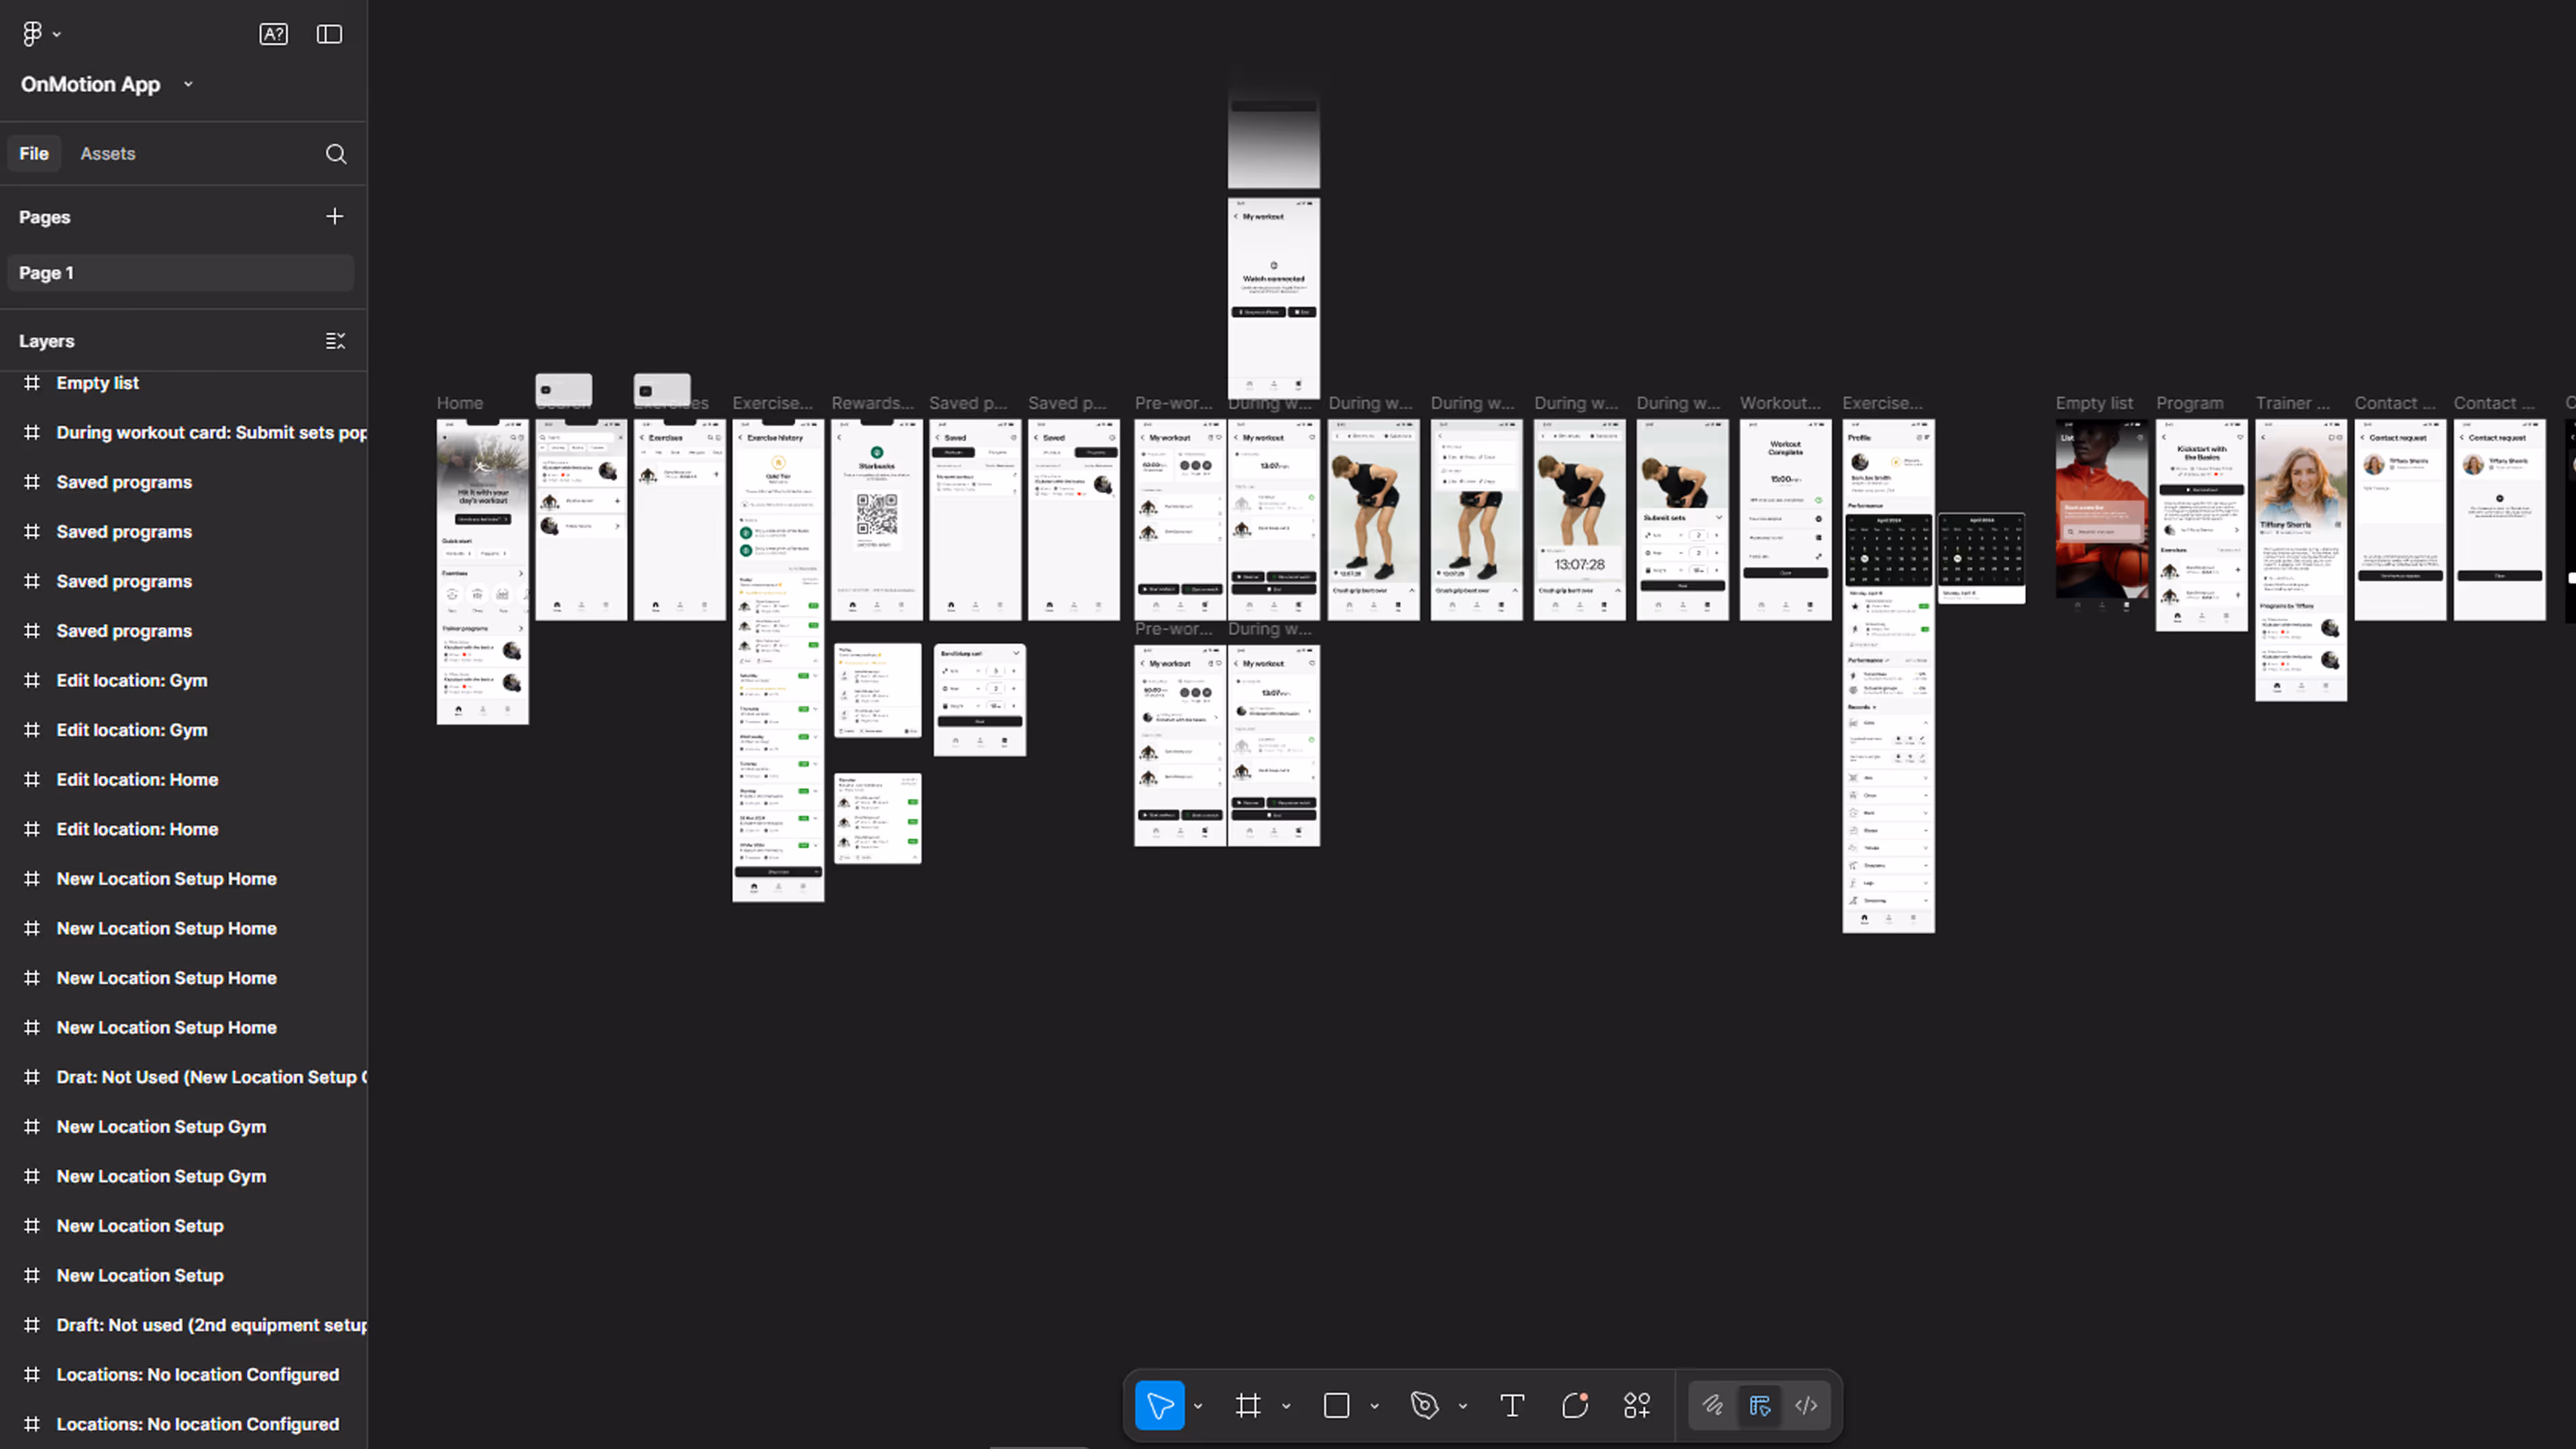Viewport: 2576px width, 1449px height.
Task: Open shape tools dropdown arrow
Action: pyautogui.click(x=1375, y=1406)
